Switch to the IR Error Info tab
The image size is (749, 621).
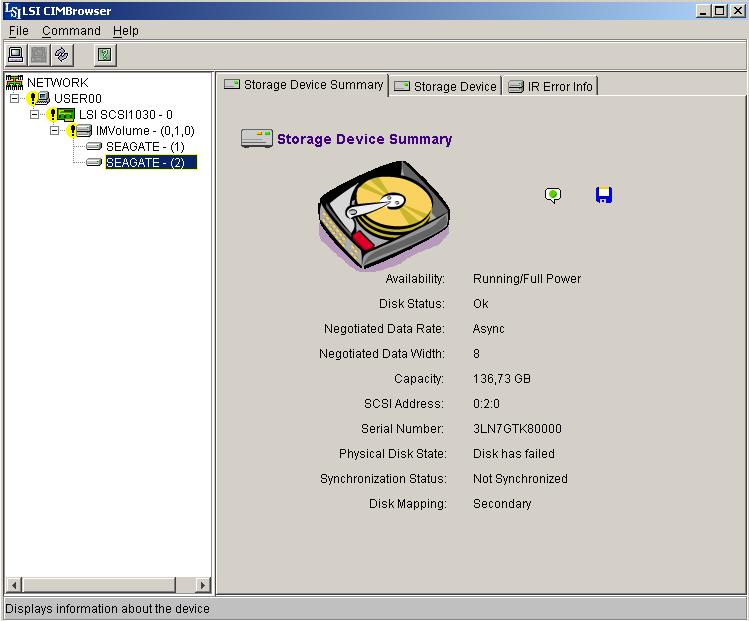[551, 87]
